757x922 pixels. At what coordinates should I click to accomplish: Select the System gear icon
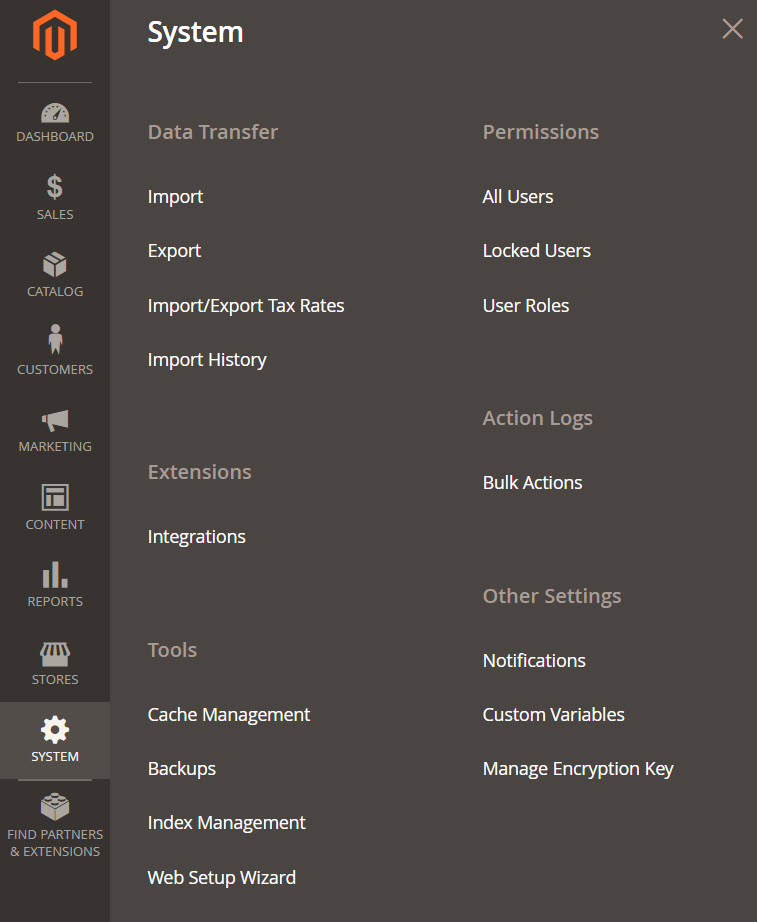pos(55,730)
